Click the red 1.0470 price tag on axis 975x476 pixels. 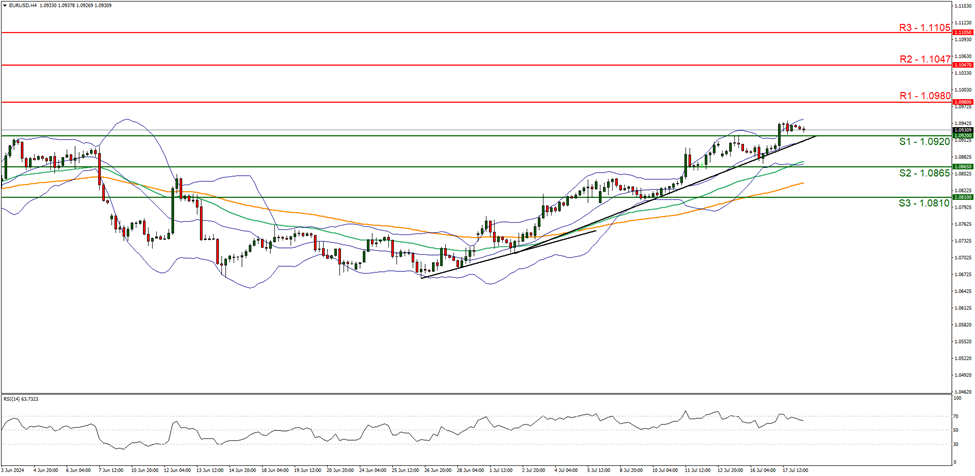962,64
